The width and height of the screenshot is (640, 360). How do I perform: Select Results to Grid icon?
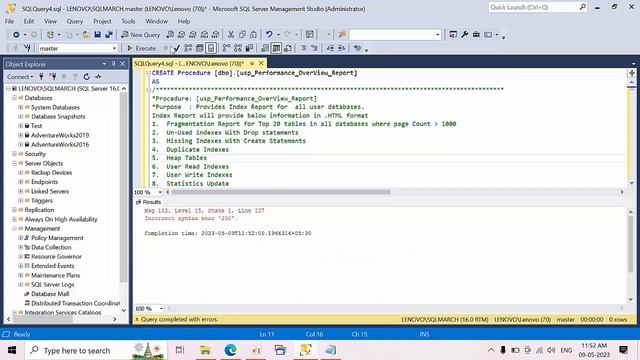(x=276, y=48)
